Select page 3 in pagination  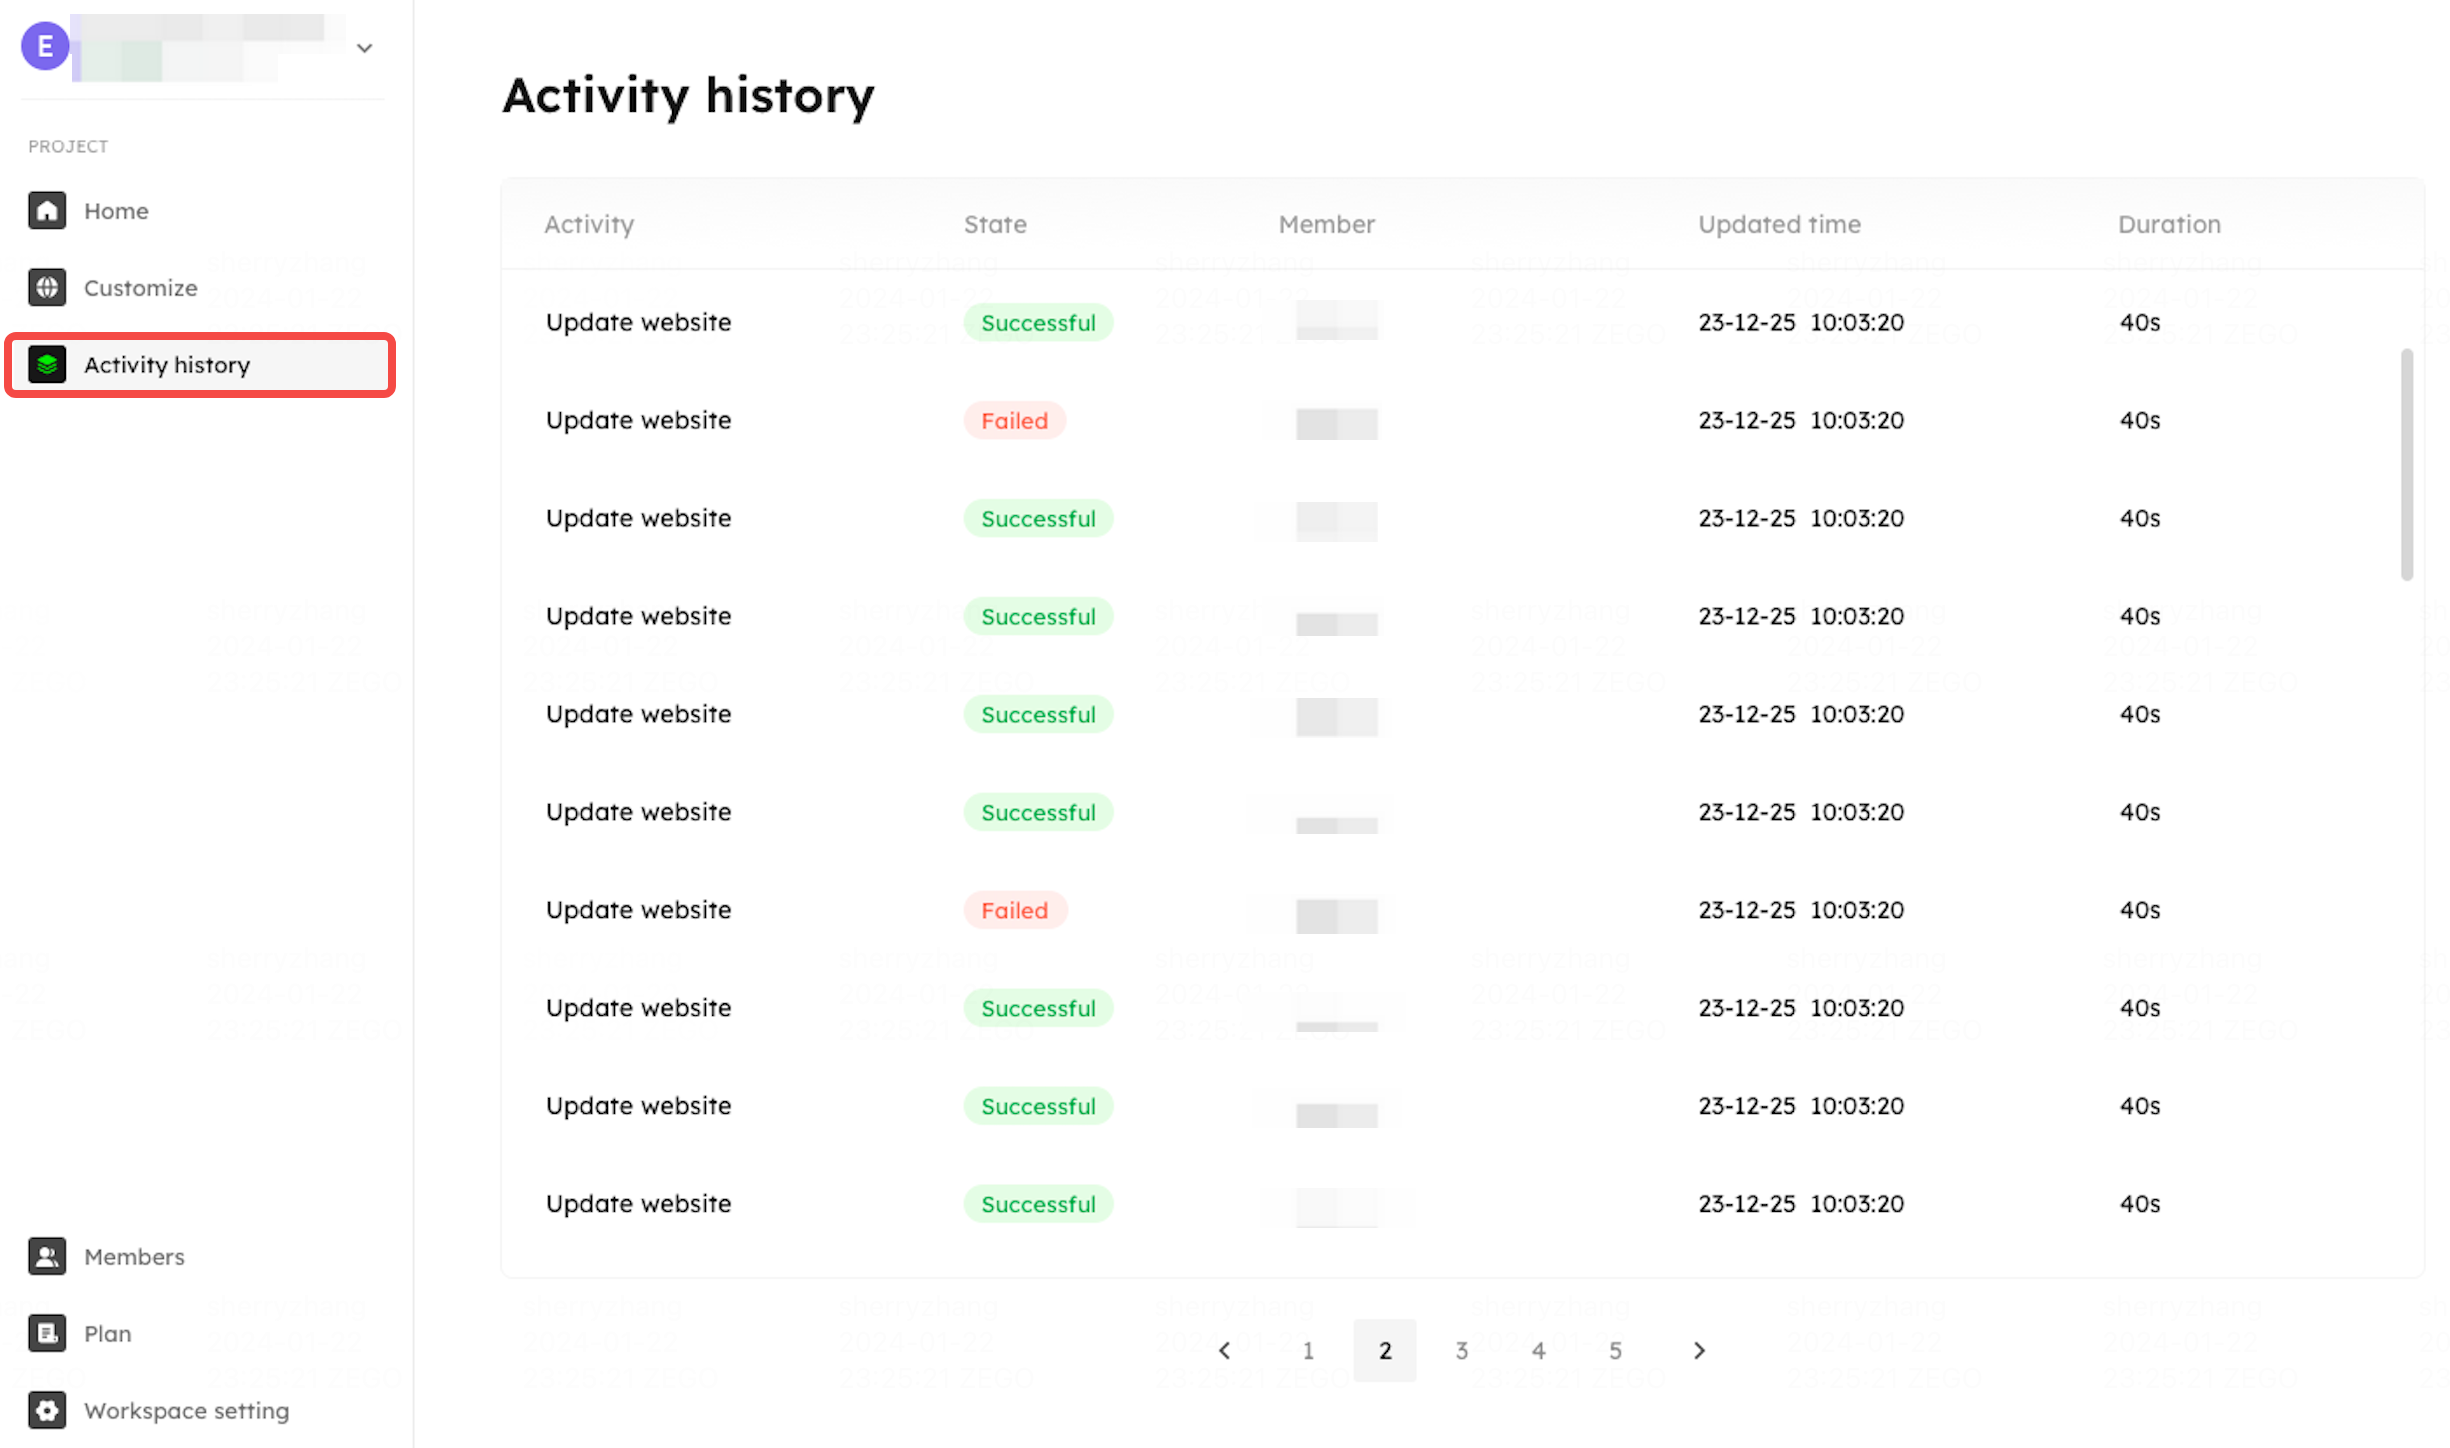[1462, 1351]
